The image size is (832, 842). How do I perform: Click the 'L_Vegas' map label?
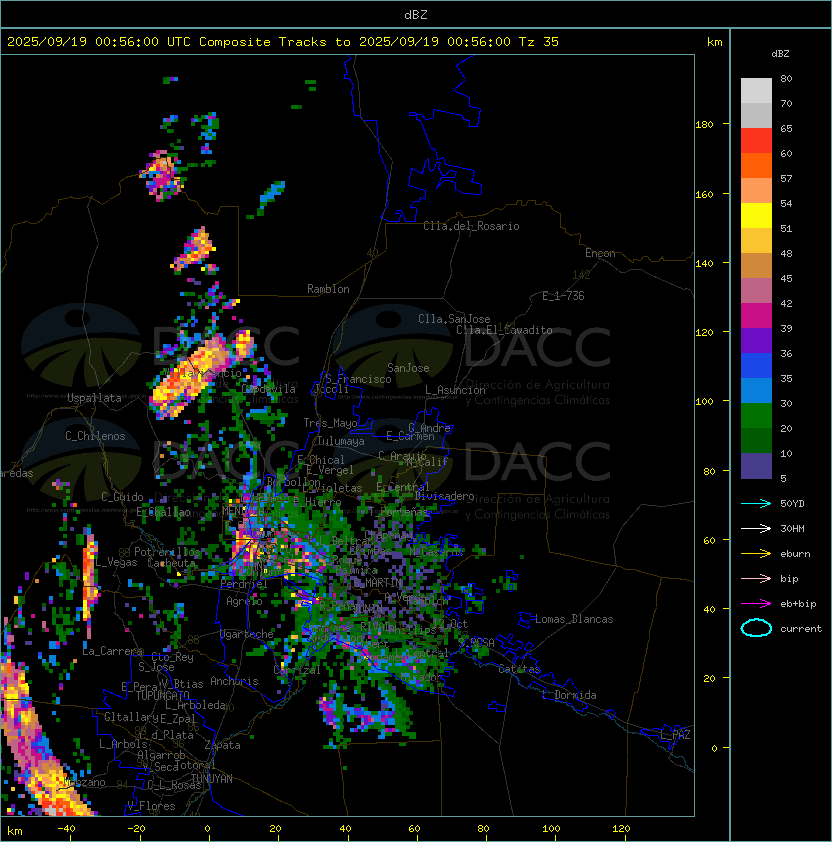pos(116,562)
